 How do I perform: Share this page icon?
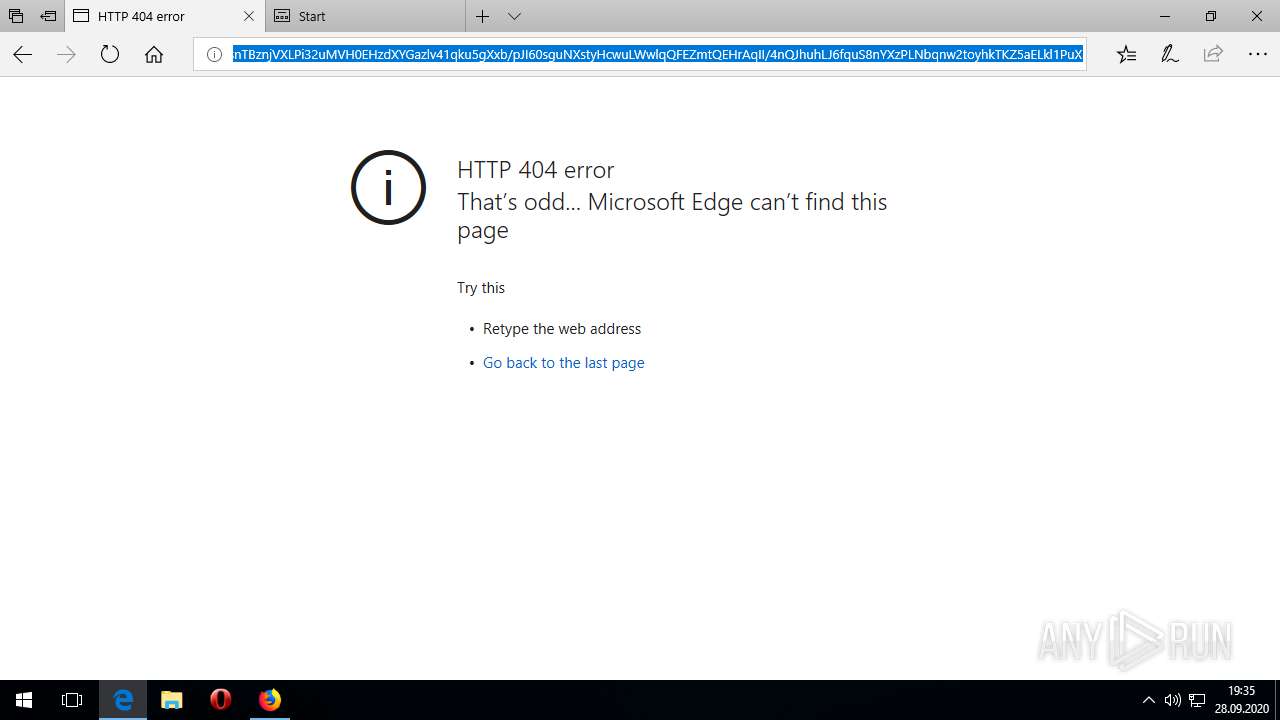[x=1213, y=55]
